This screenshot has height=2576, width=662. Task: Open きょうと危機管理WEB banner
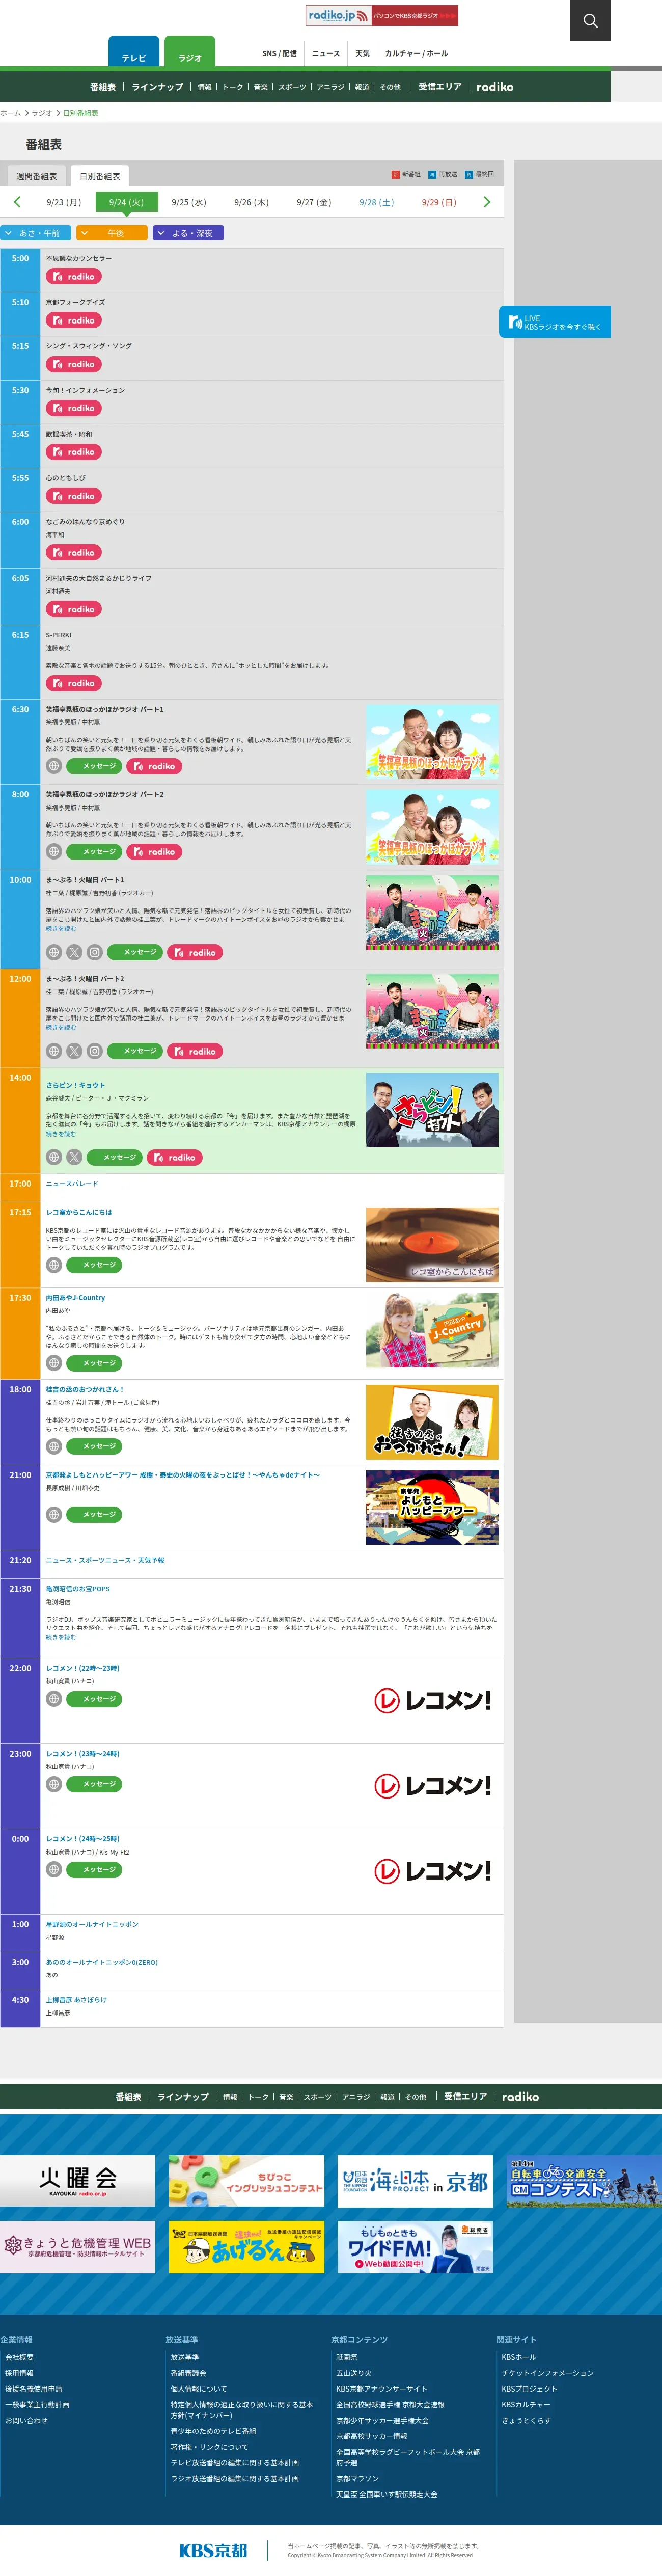click(x=78, y=2247)
